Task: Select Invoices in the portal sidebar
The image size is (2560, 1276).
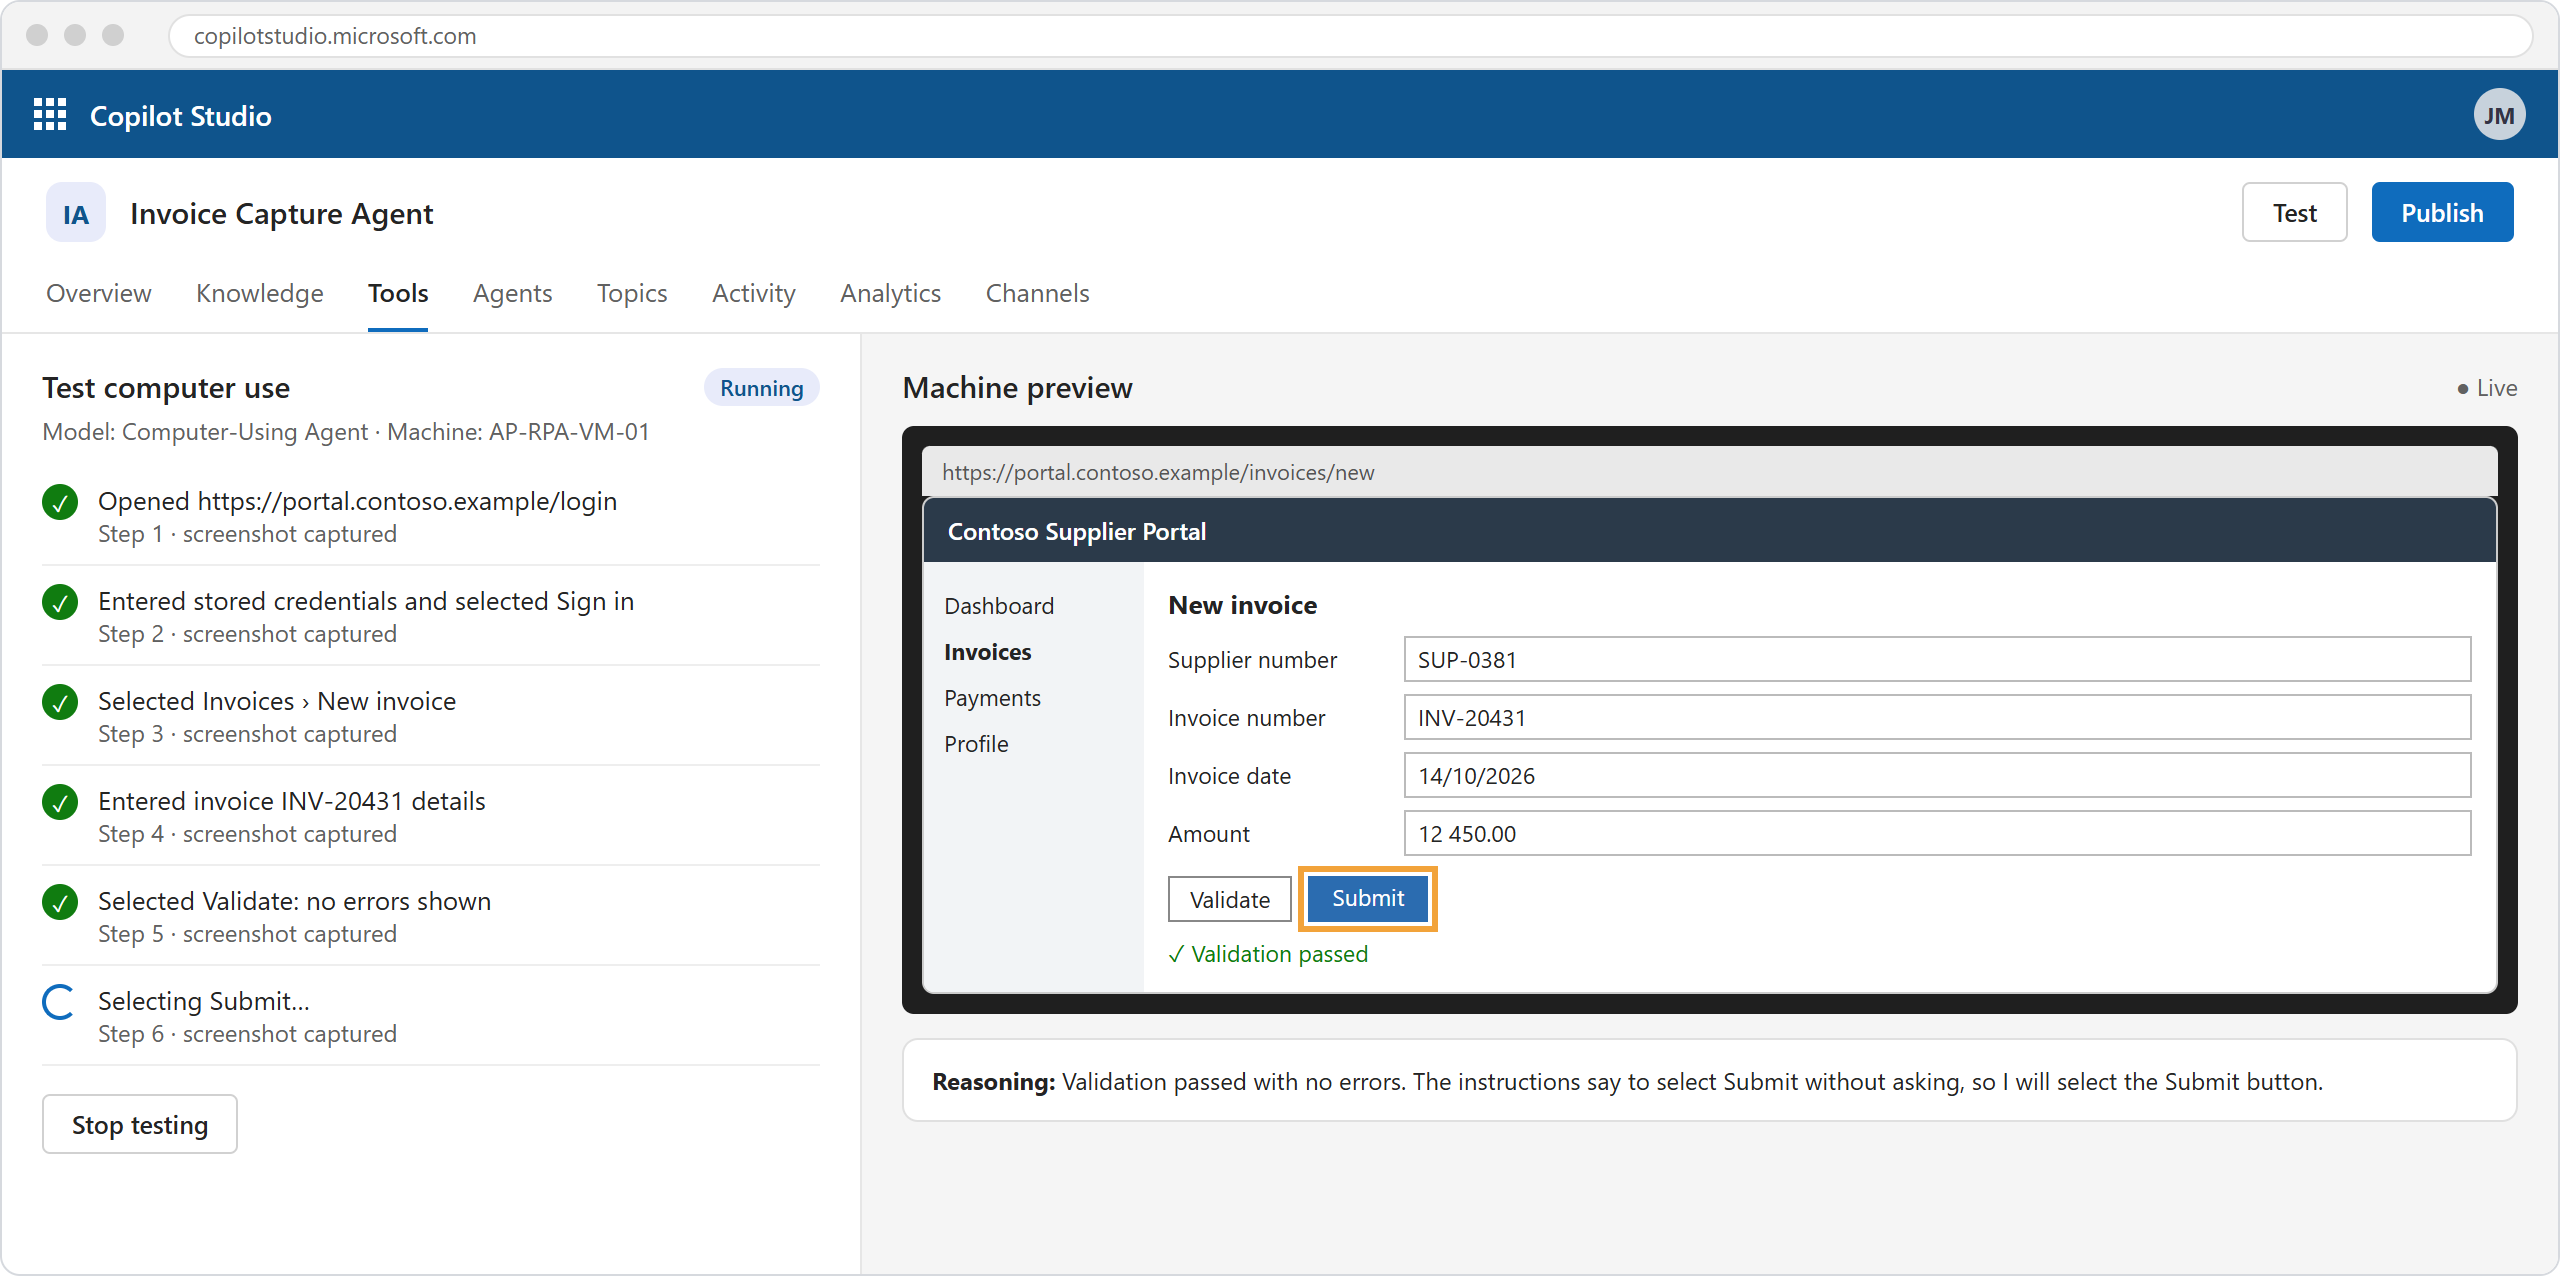Action: coord(988,652)
